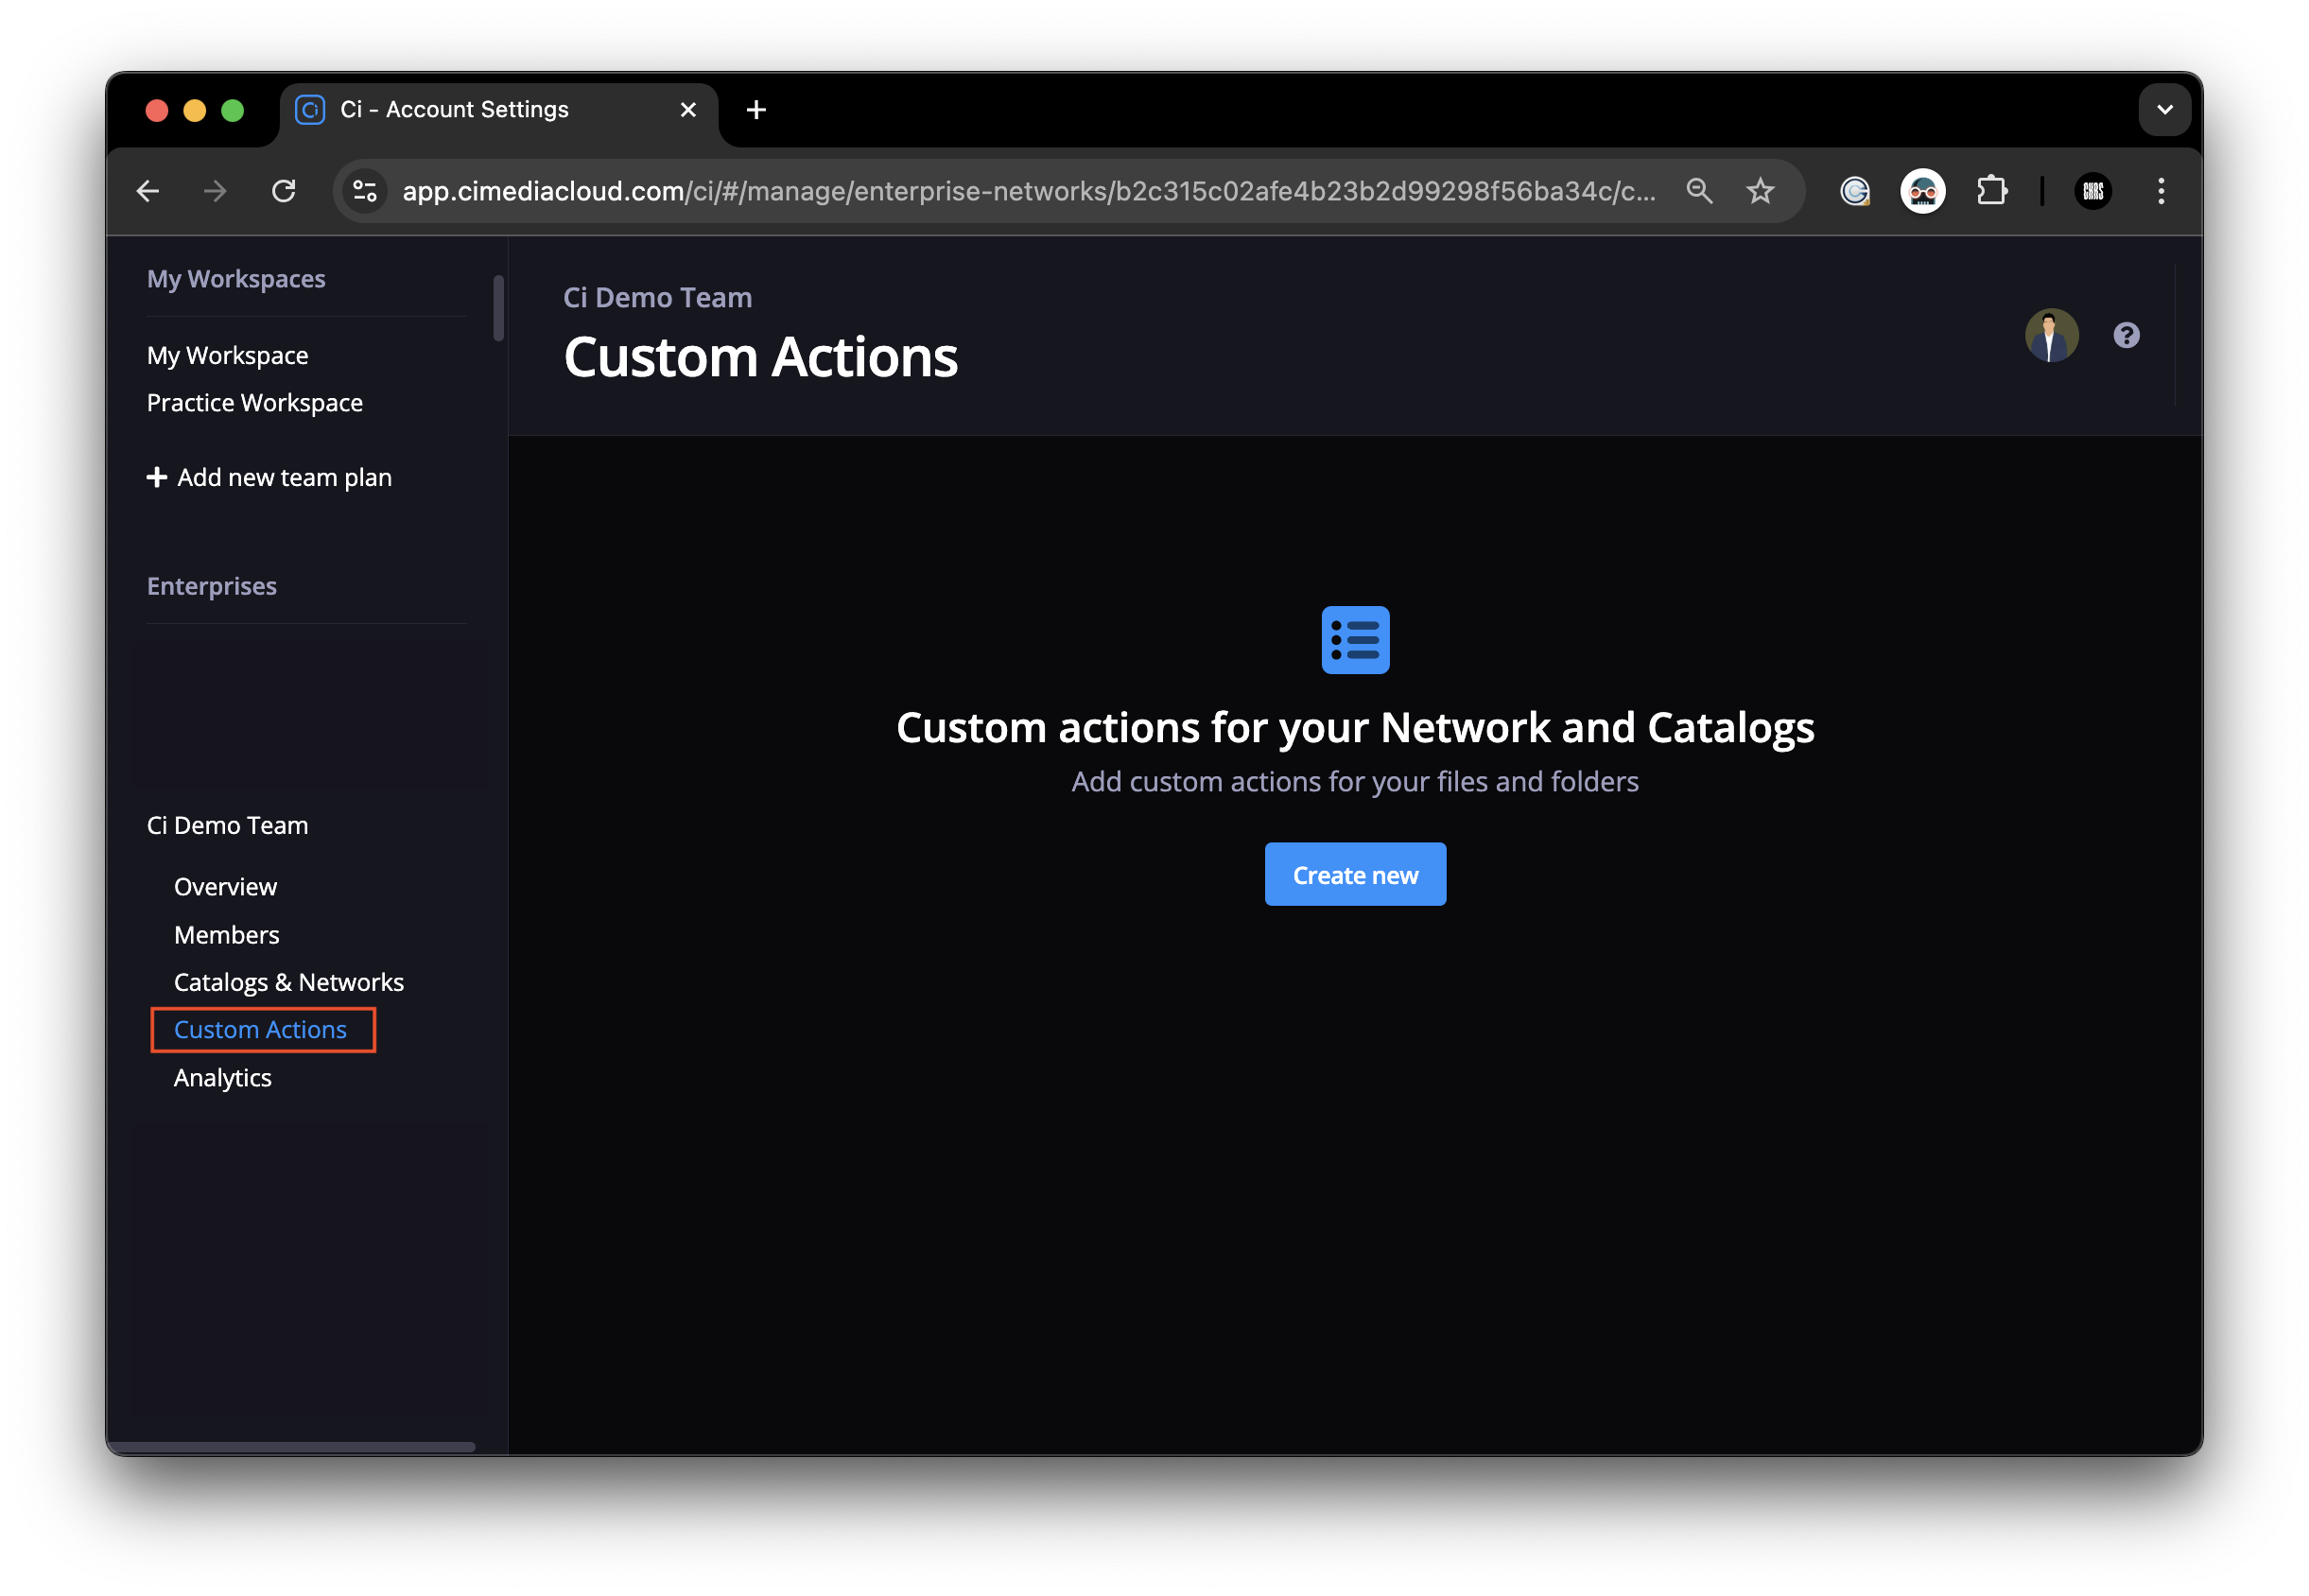This screenshot has height=1596, width=2309.
Task: Close the Ci - Account Settings tab
Action: (688, 110)
